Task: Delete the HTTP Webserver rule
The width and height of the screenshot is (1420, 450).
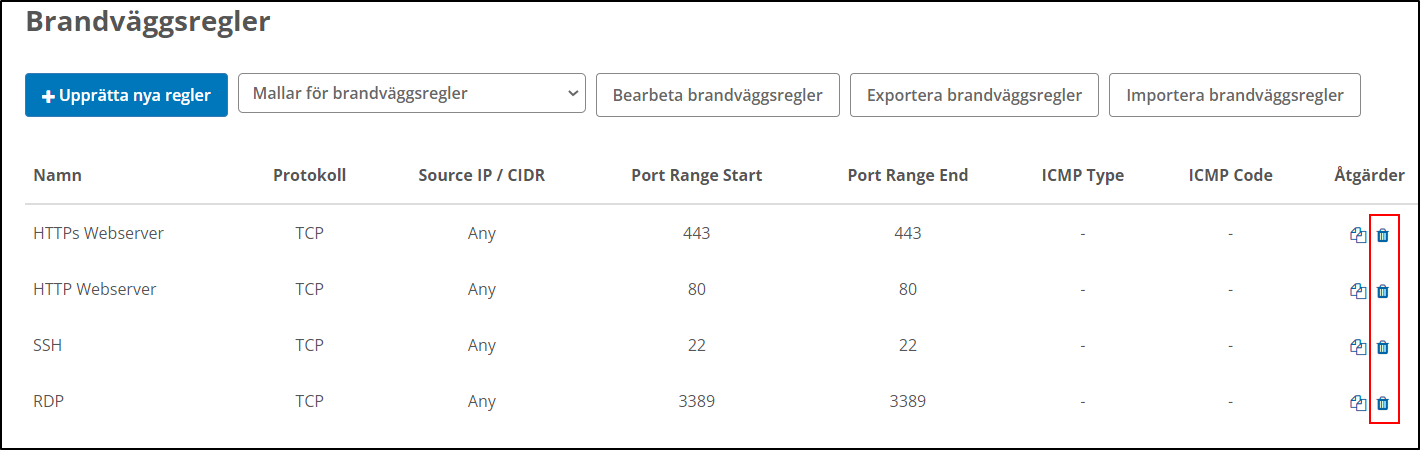Action: [x=1383, y=291]
